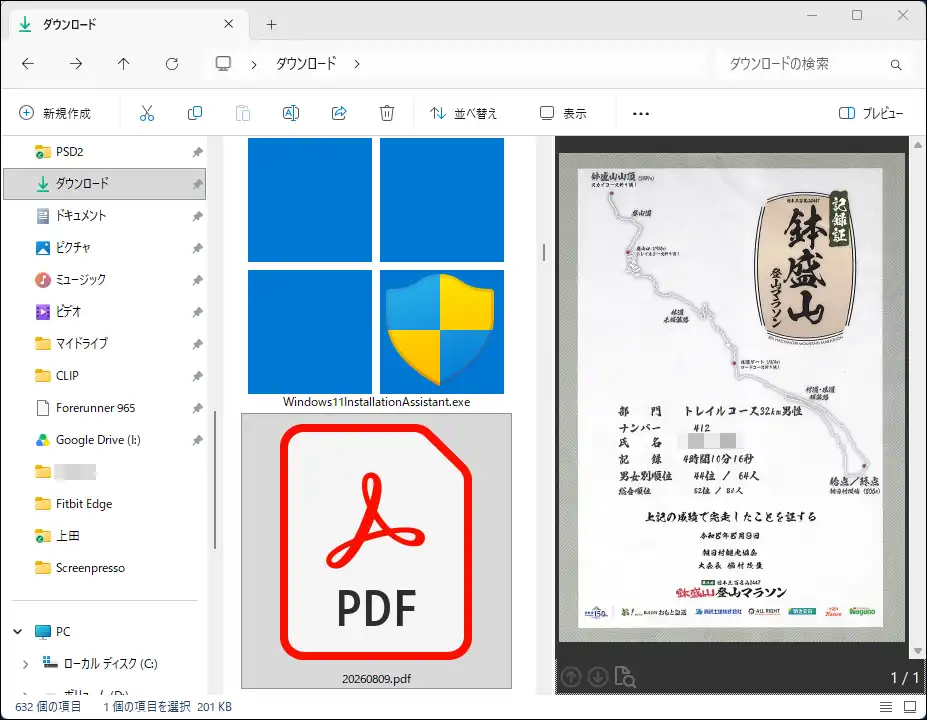This screenshot has width=927, height=720.
Task: Switch to details list view in status bar
Action: pos(886,707)
